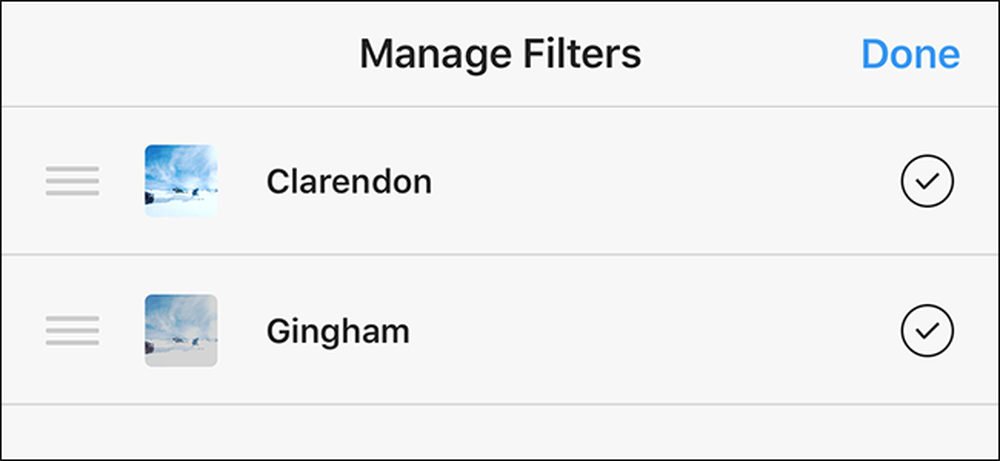Finish managing filters with Done
Viewport: 1000px width, 461px height.
point(910,54)
